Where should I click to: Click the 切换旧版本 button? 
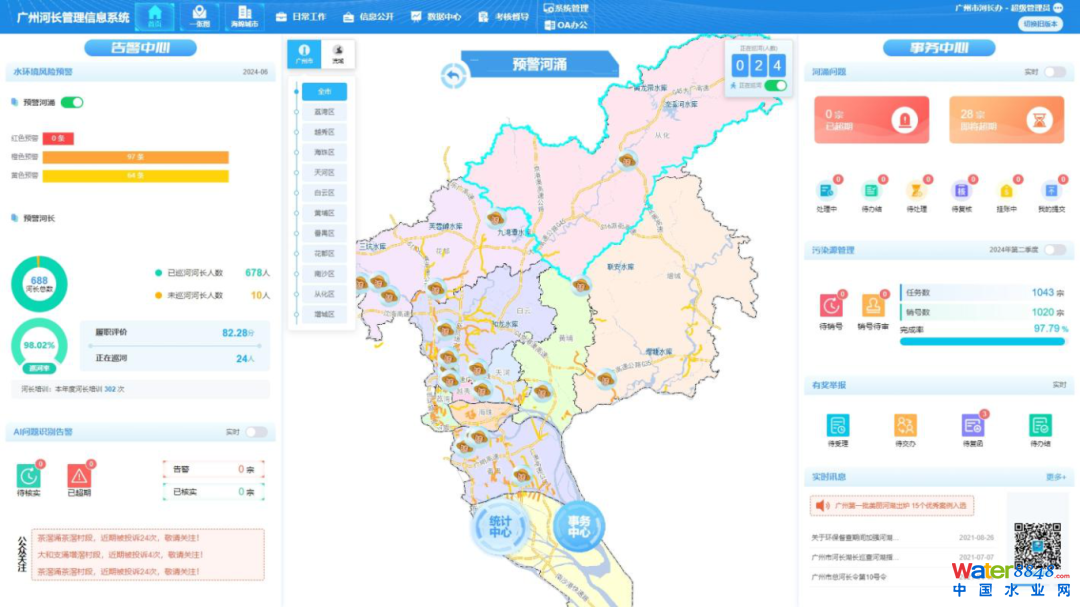(1041, 24)
